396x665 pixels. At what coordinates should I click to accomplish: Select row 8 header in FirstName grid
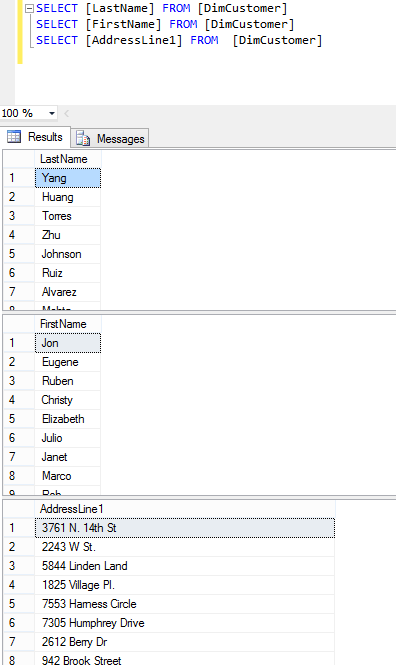click(x=19, y=476)
